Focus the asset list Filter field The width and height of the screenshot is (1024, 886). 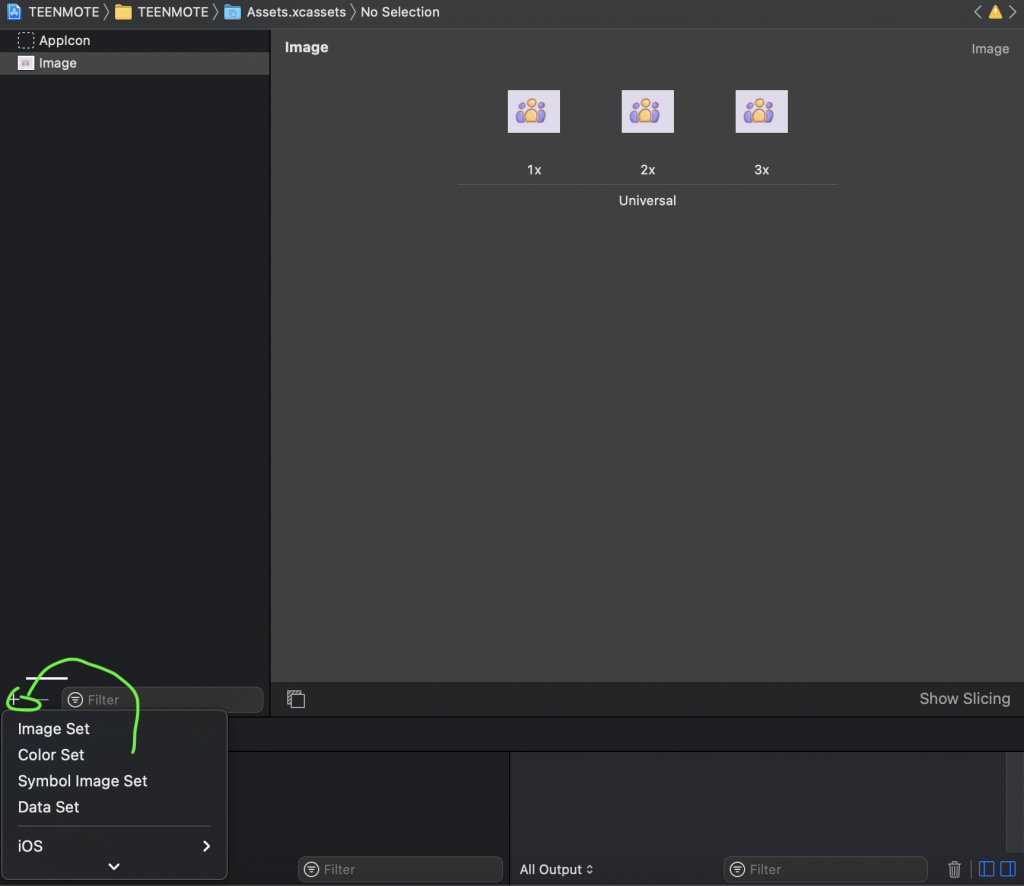[163, 700]
